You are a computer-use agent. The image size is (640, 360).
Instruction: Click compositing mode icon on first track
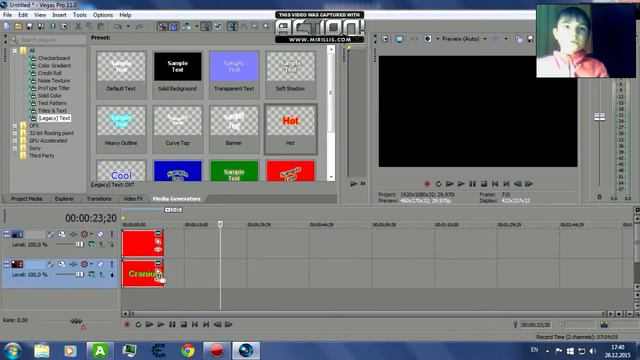coord(92,244)
